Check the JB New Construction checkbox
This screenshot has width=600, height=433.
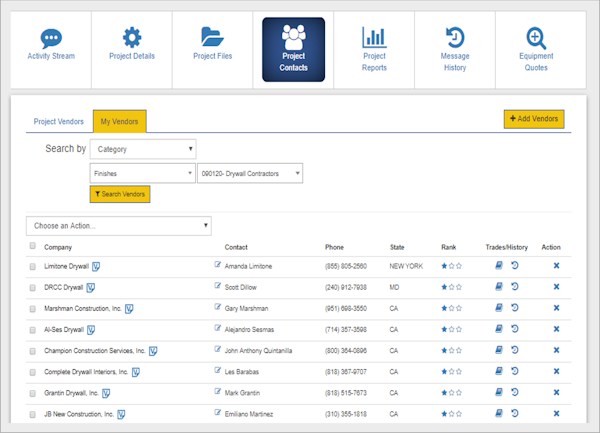pyautogui.click(x=33, y=414)
